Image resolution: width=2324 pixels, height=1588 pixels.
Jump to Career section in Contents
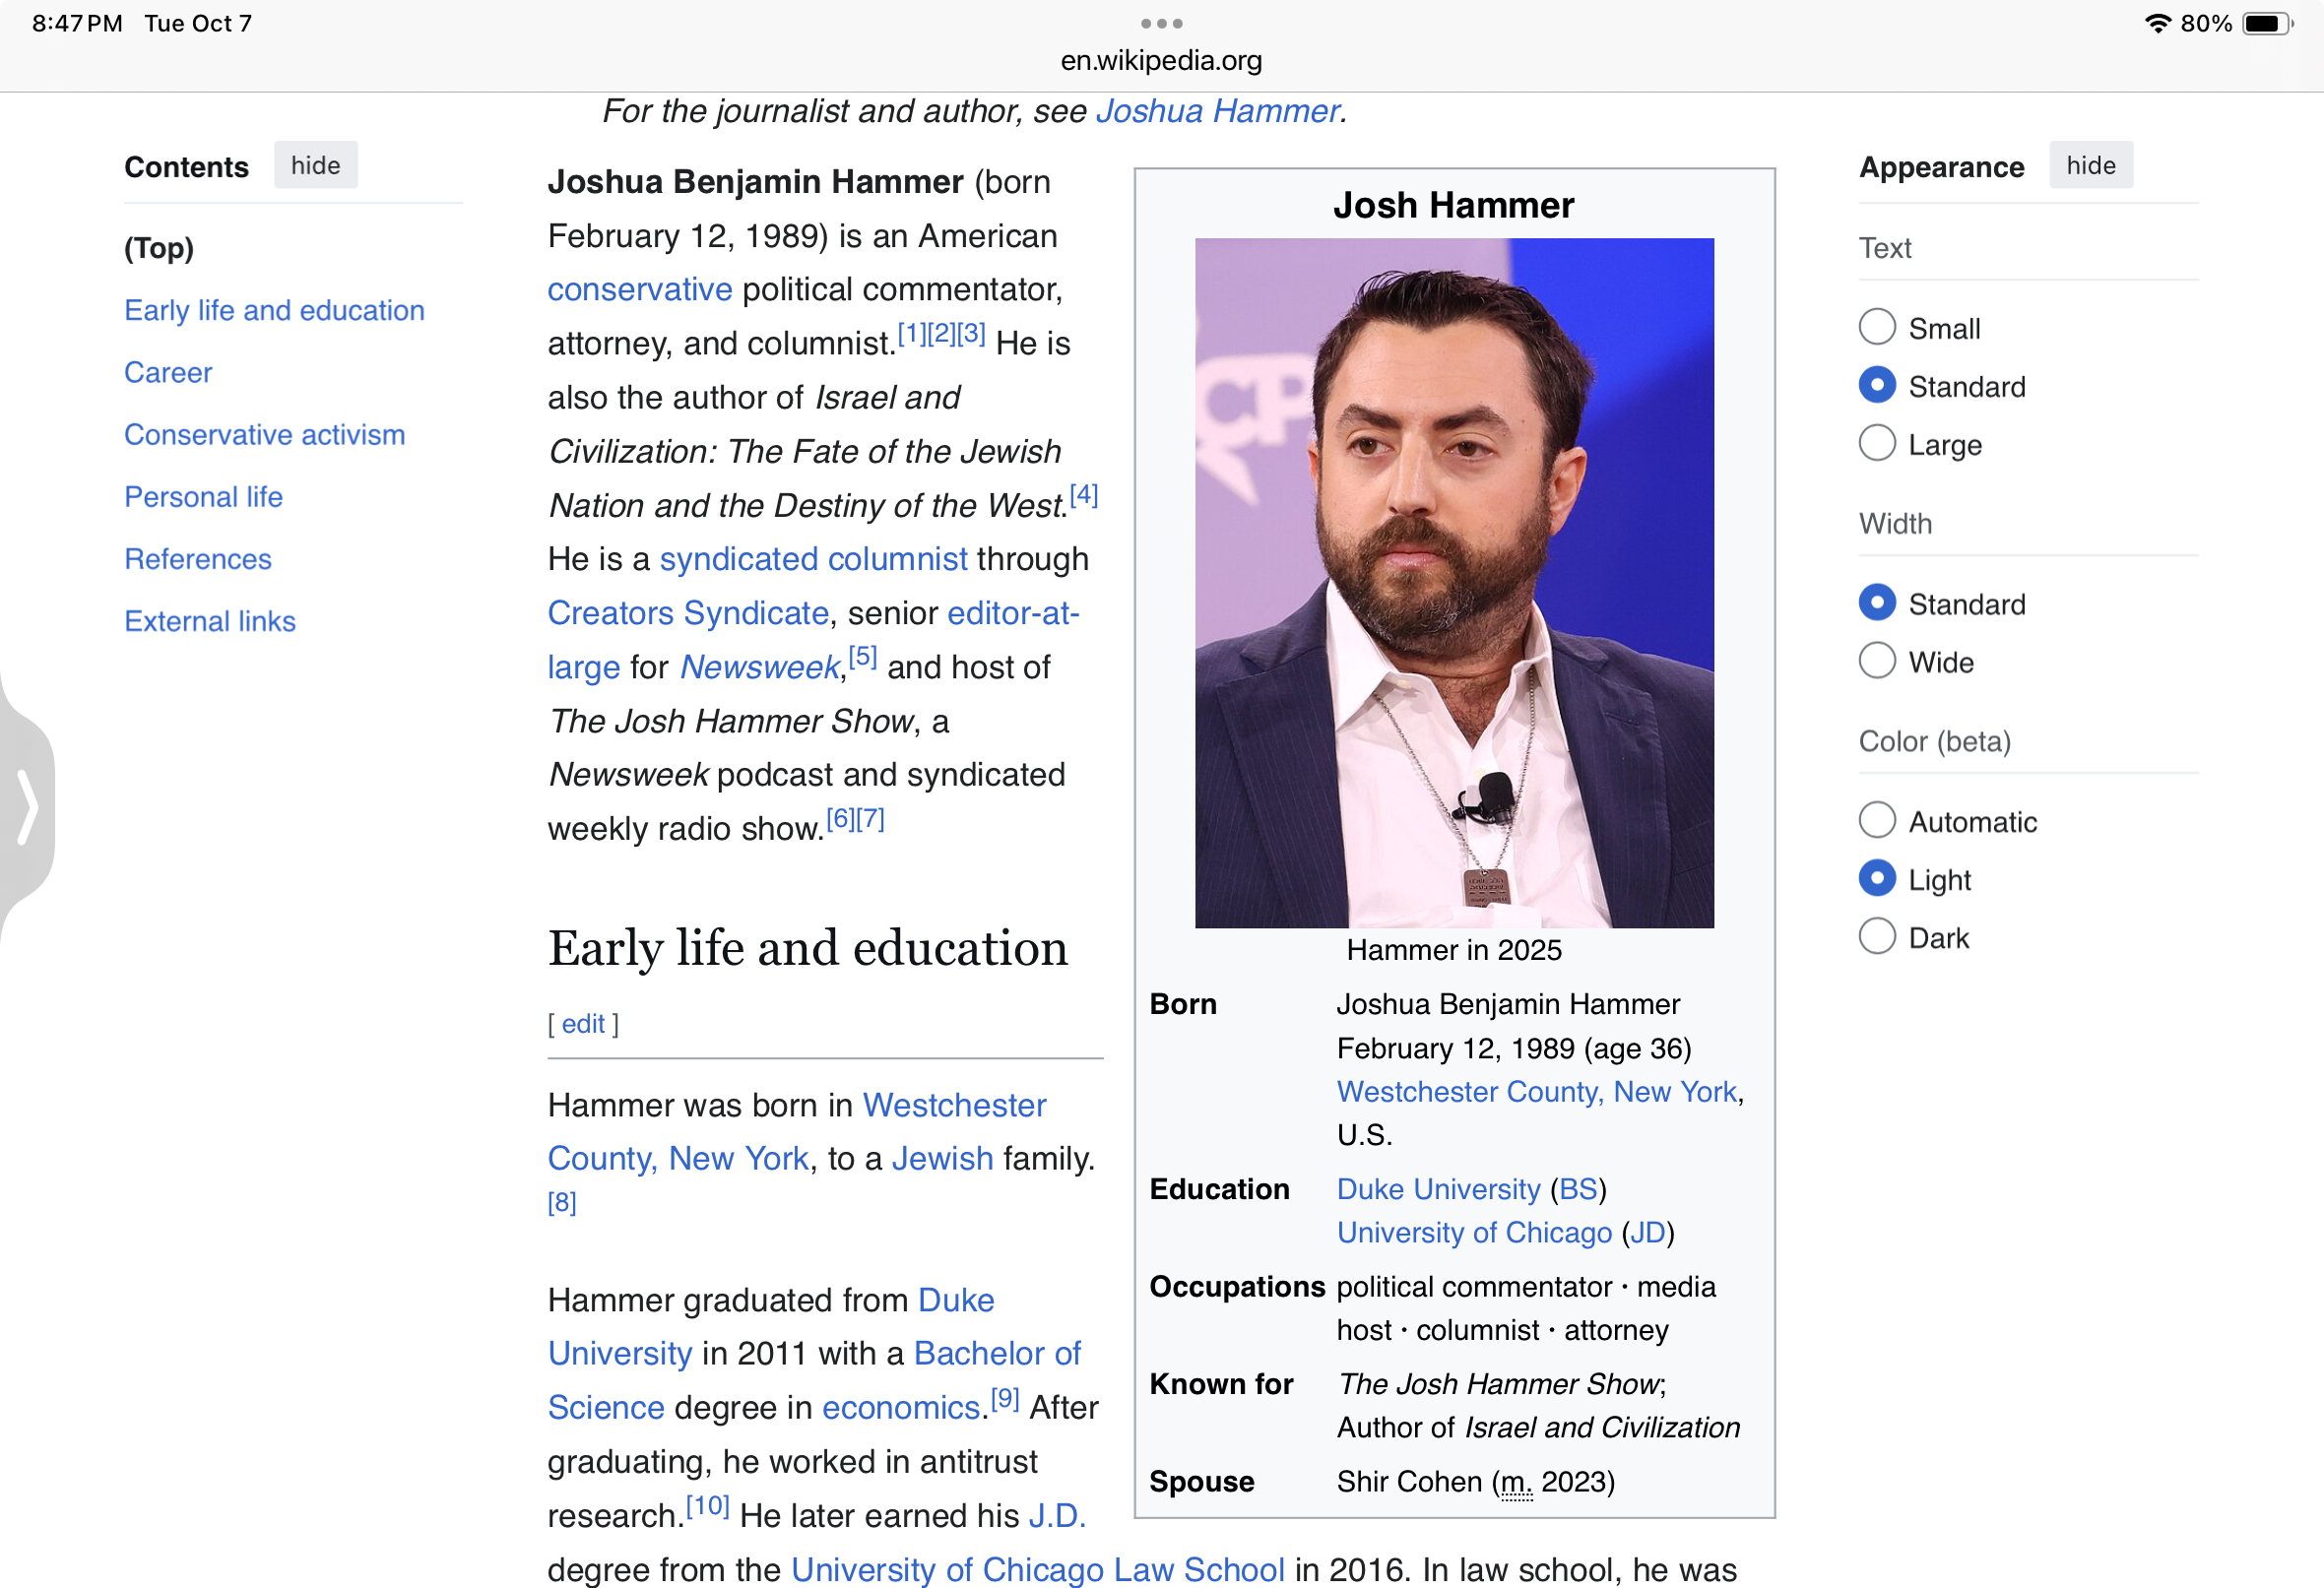pyautogui.click(x=168, y=373)
